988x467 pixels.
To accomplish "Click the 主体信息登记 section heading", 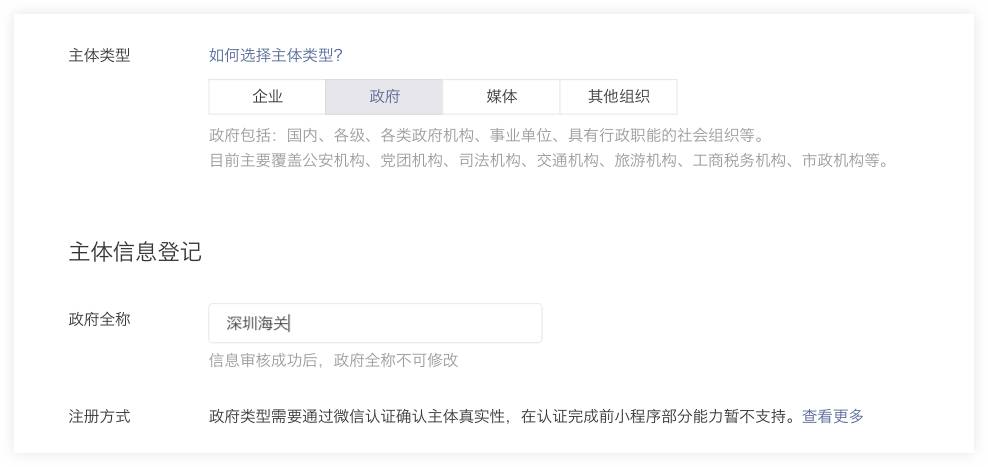I will pyautogui.click(x=134, y=252).
